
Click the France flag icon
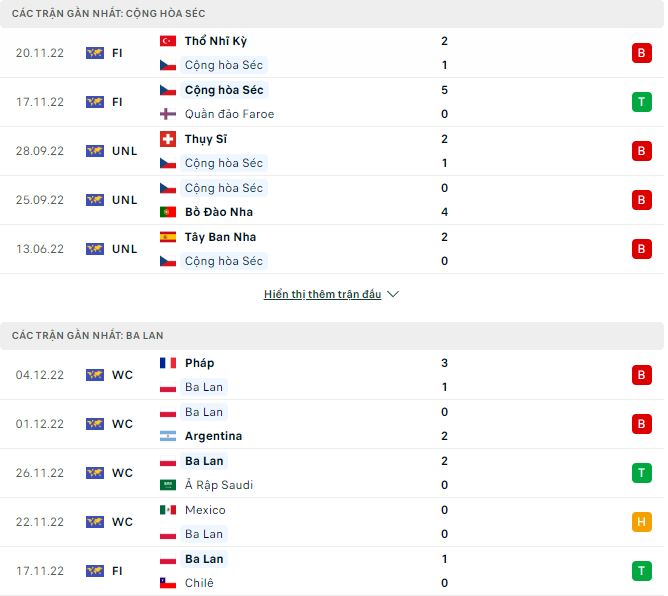click(x=168, y=363)
